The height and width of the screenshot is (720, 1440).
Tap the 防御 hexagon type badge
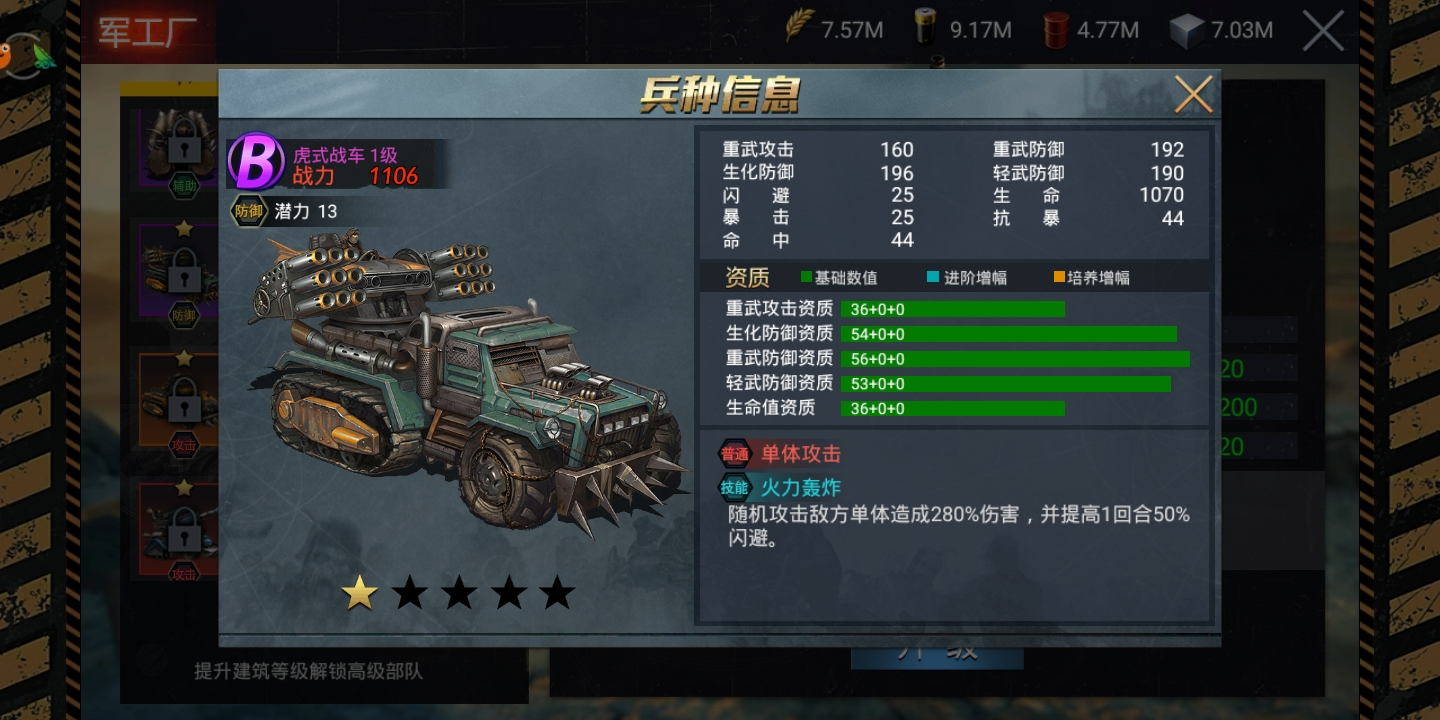[247, 211]
